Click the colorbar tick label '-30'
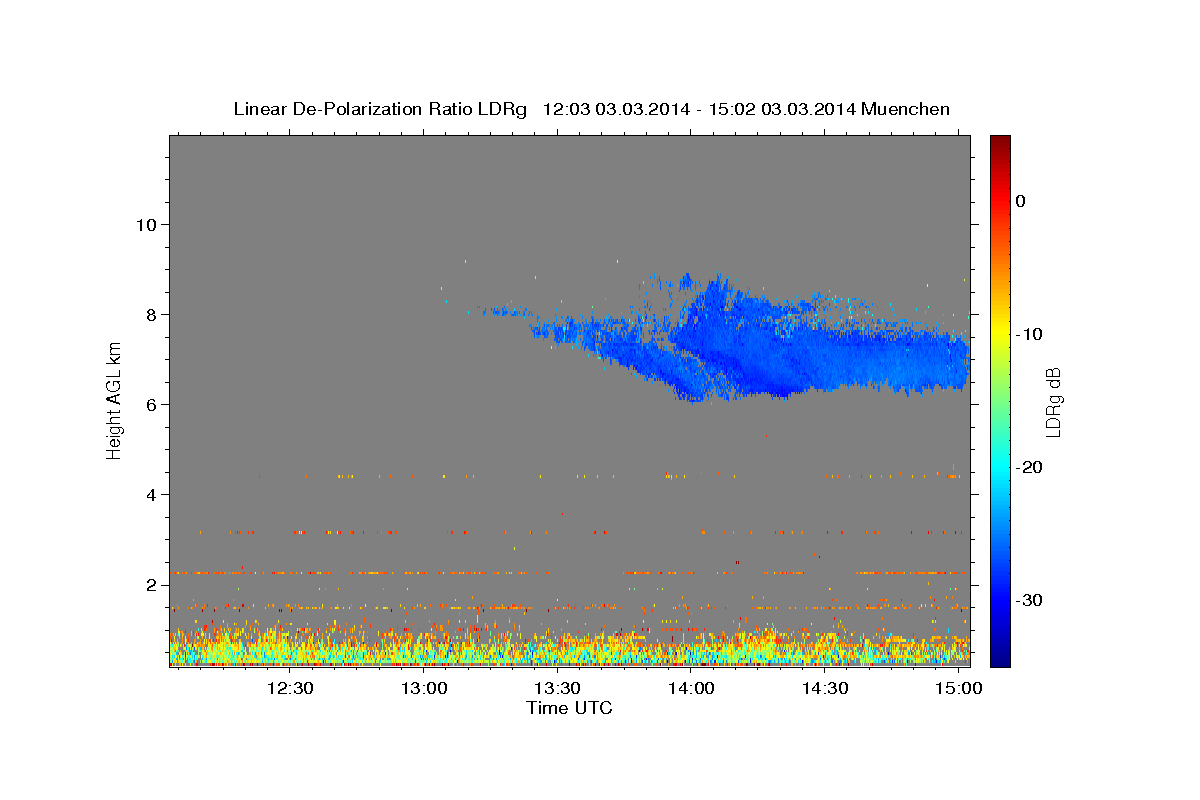 1028,600
